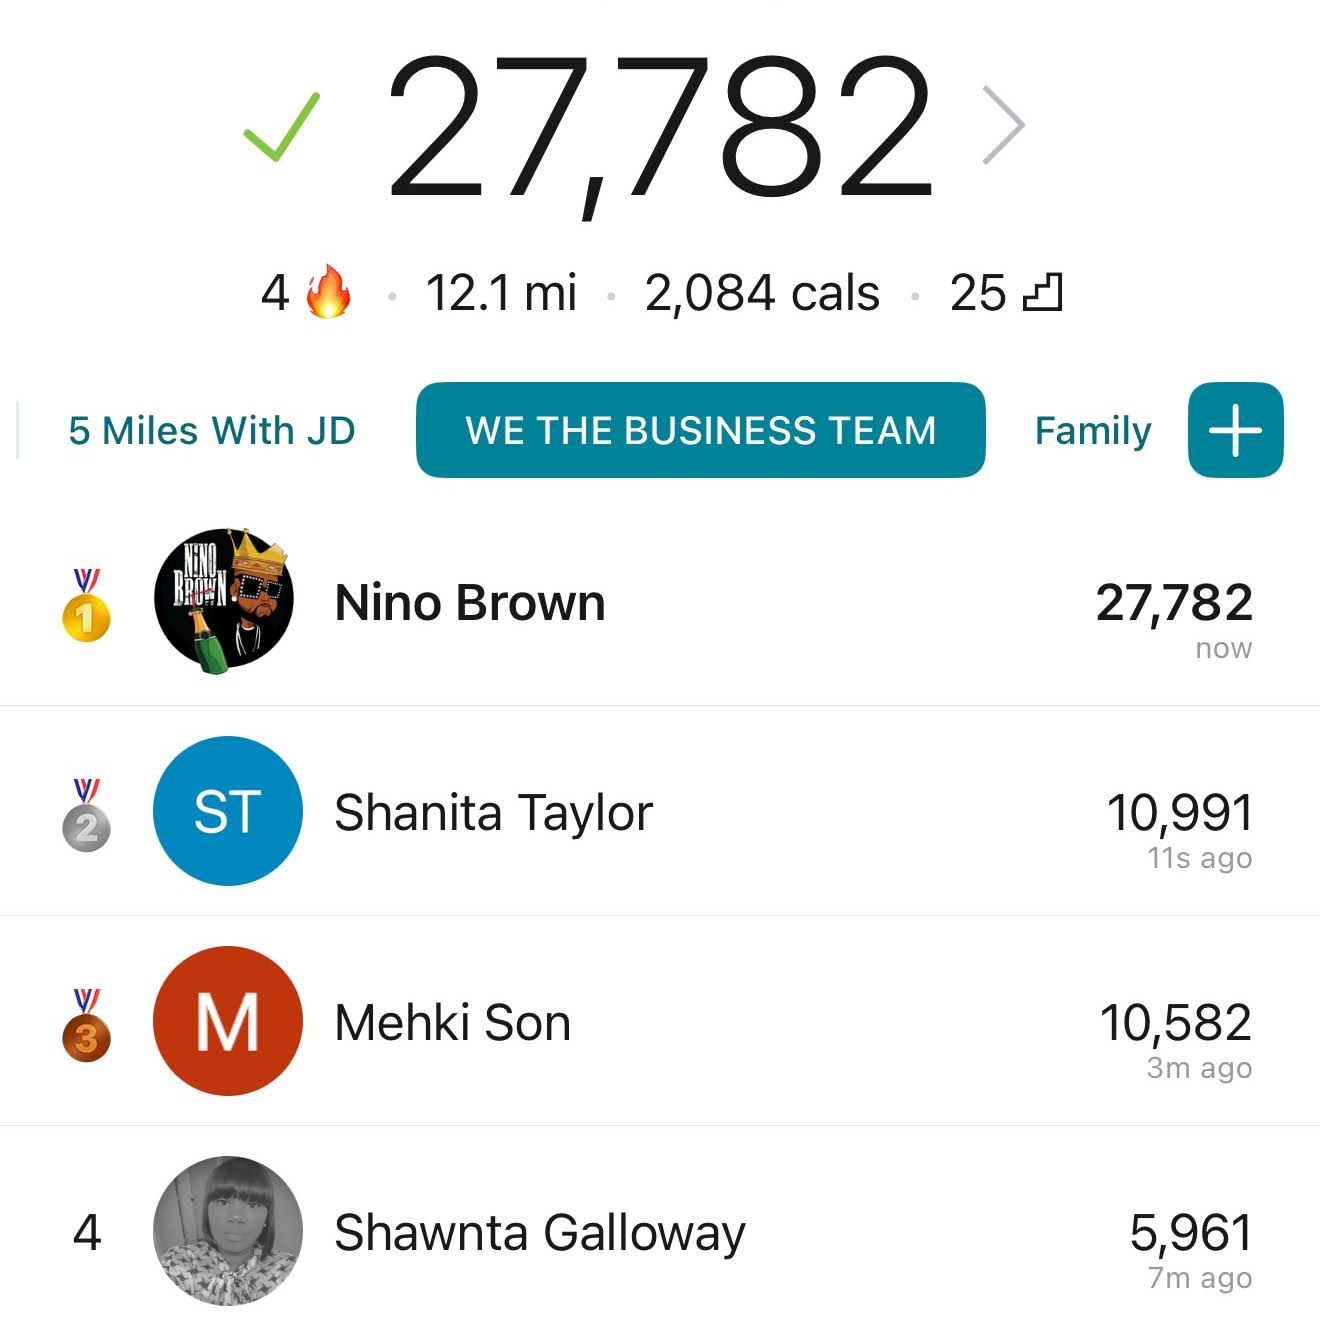
Task: Tap the silver second place medal
Action: tap(87, 815)
